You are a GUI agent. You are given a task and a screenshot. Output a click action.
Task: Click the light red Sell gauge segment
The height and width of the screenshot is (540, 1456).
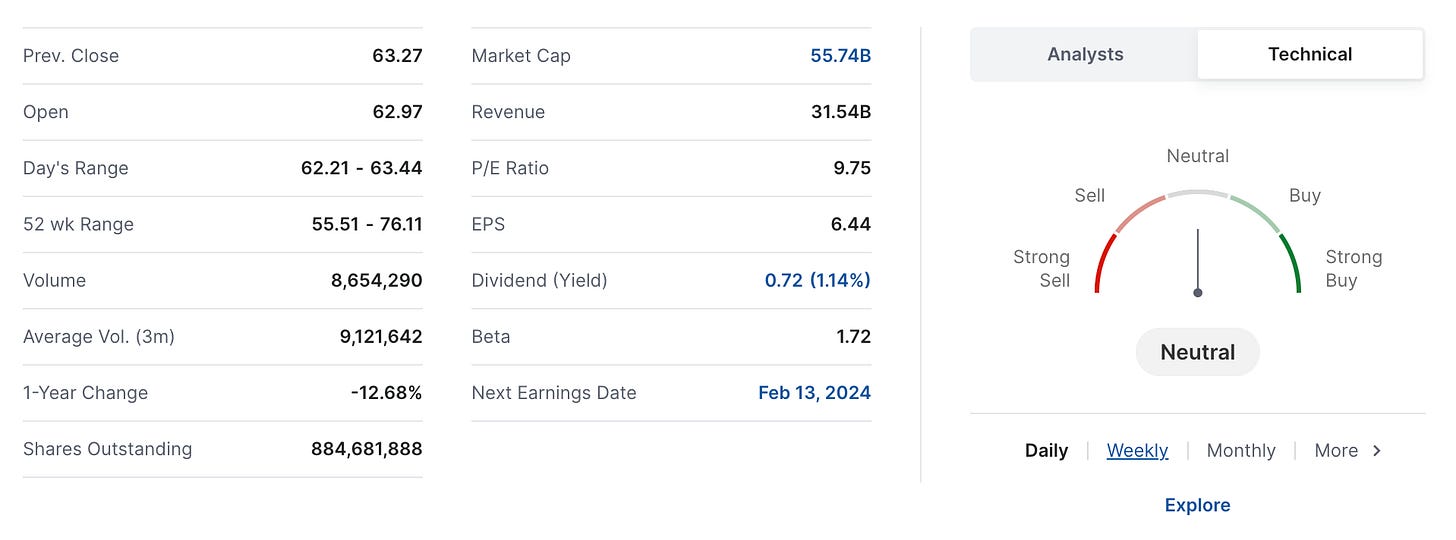coord(1139,212)
